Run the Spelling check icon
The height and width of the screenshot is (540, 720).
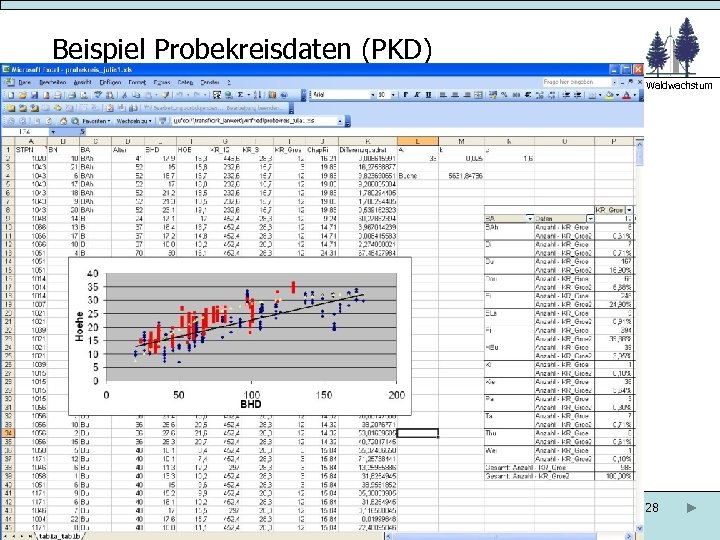[x=98, y=95]
